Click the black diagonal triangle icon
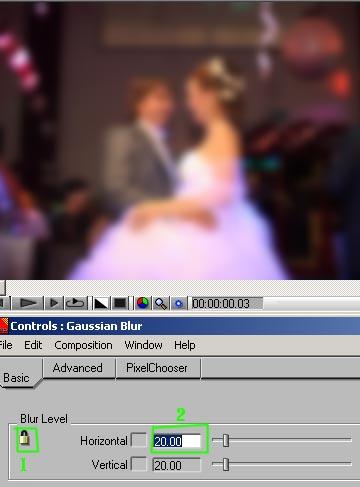This screenshot has height=487, width=360. [x=101, y=303]
